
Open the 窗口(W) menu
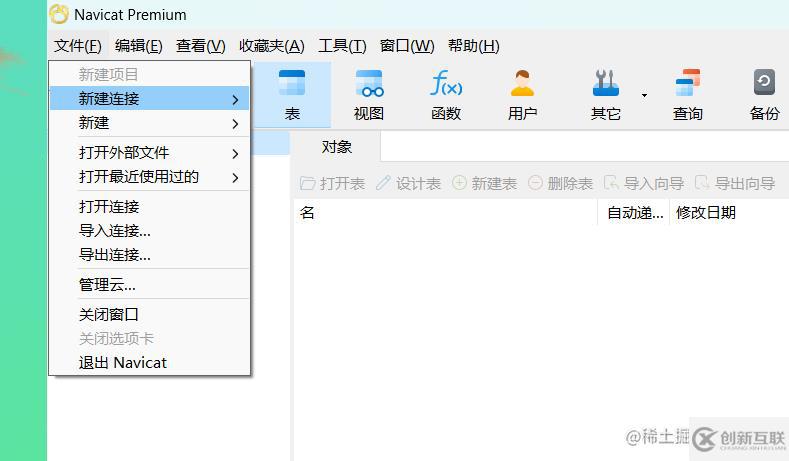coord(407,46)
